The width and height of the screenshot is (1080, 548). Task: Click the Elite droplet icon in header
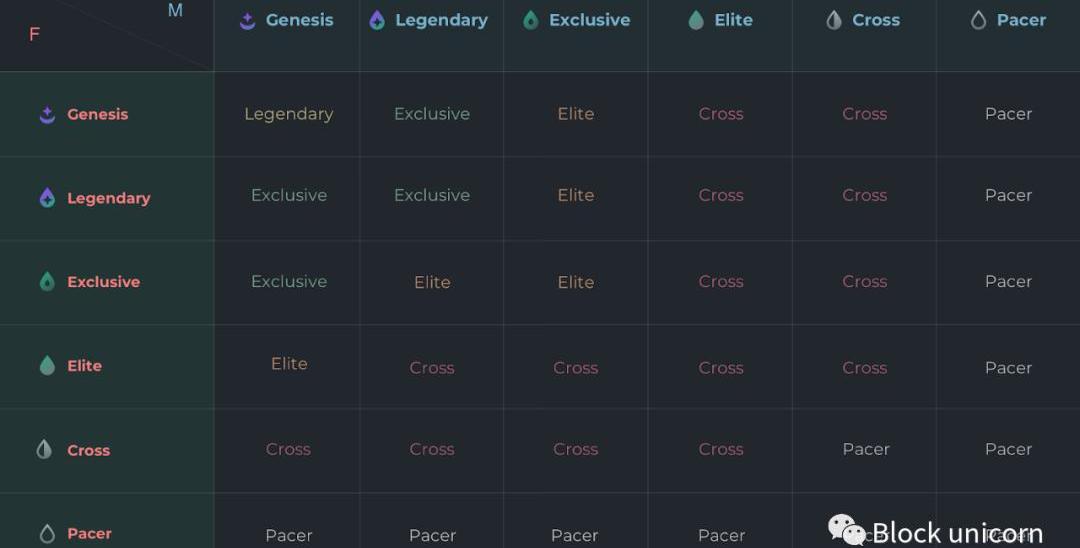(x=696, y=20)
